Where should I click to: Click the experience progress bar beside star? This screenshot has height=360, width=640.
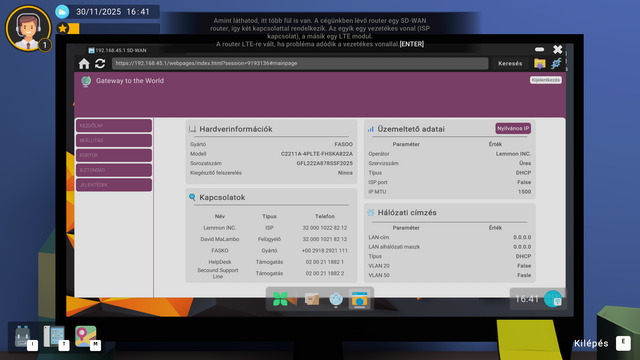point(114,28)
